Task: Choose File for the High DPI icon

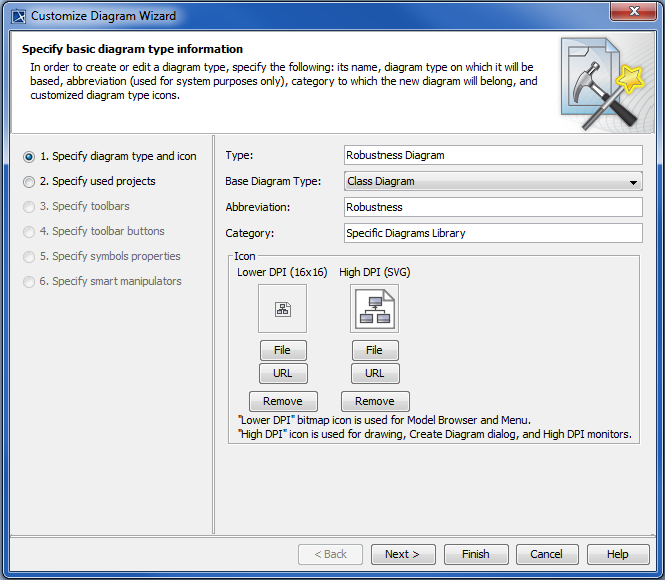Action: pos(375,350)
